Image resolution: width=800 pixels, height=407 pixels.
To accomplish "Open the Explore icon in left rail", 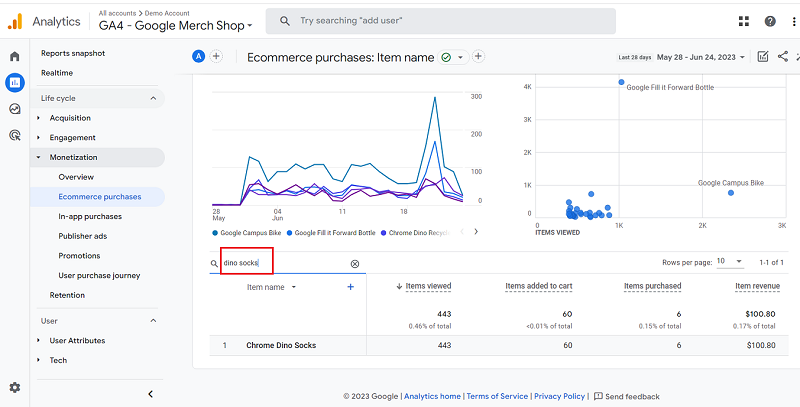I will 14,109.
